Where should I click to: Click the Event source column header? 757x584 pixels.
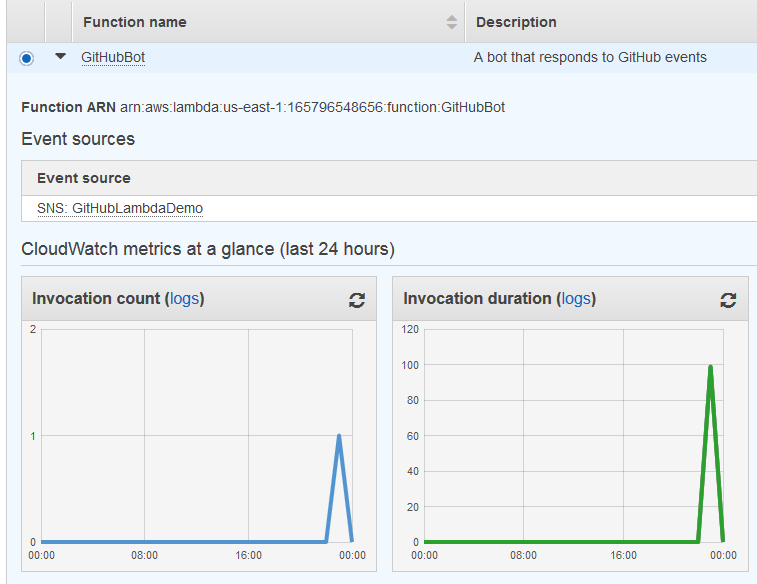[x=84, y=178]
